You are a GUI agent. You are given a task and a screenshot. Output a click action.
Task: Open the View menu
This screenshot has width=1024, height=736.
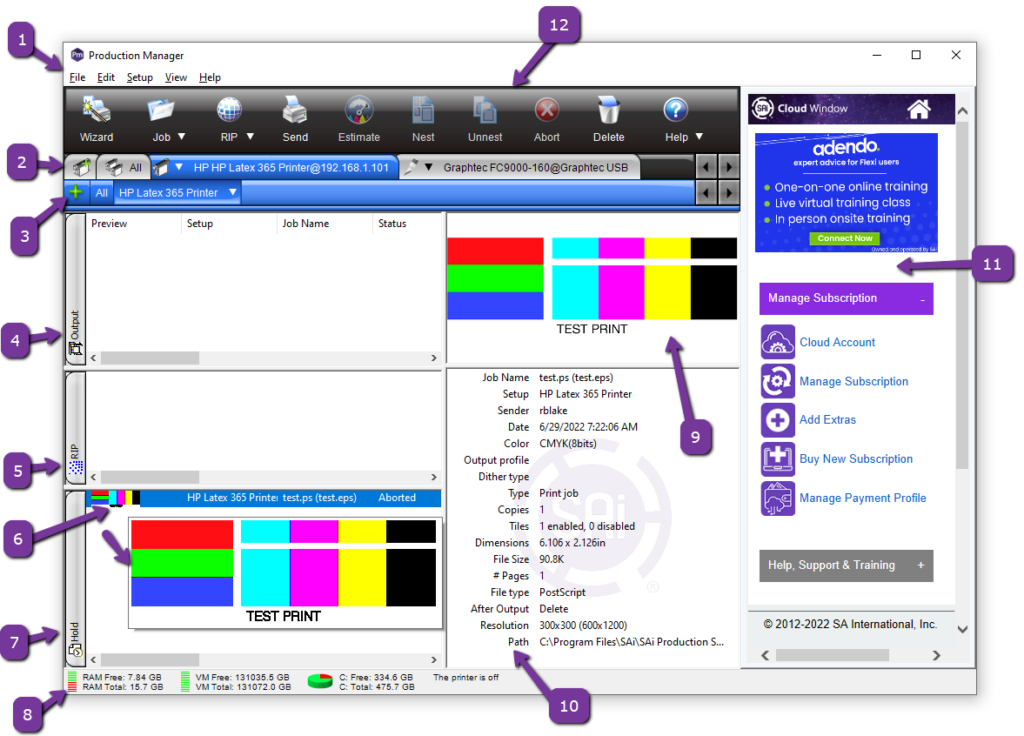click(x=176, y=77)
